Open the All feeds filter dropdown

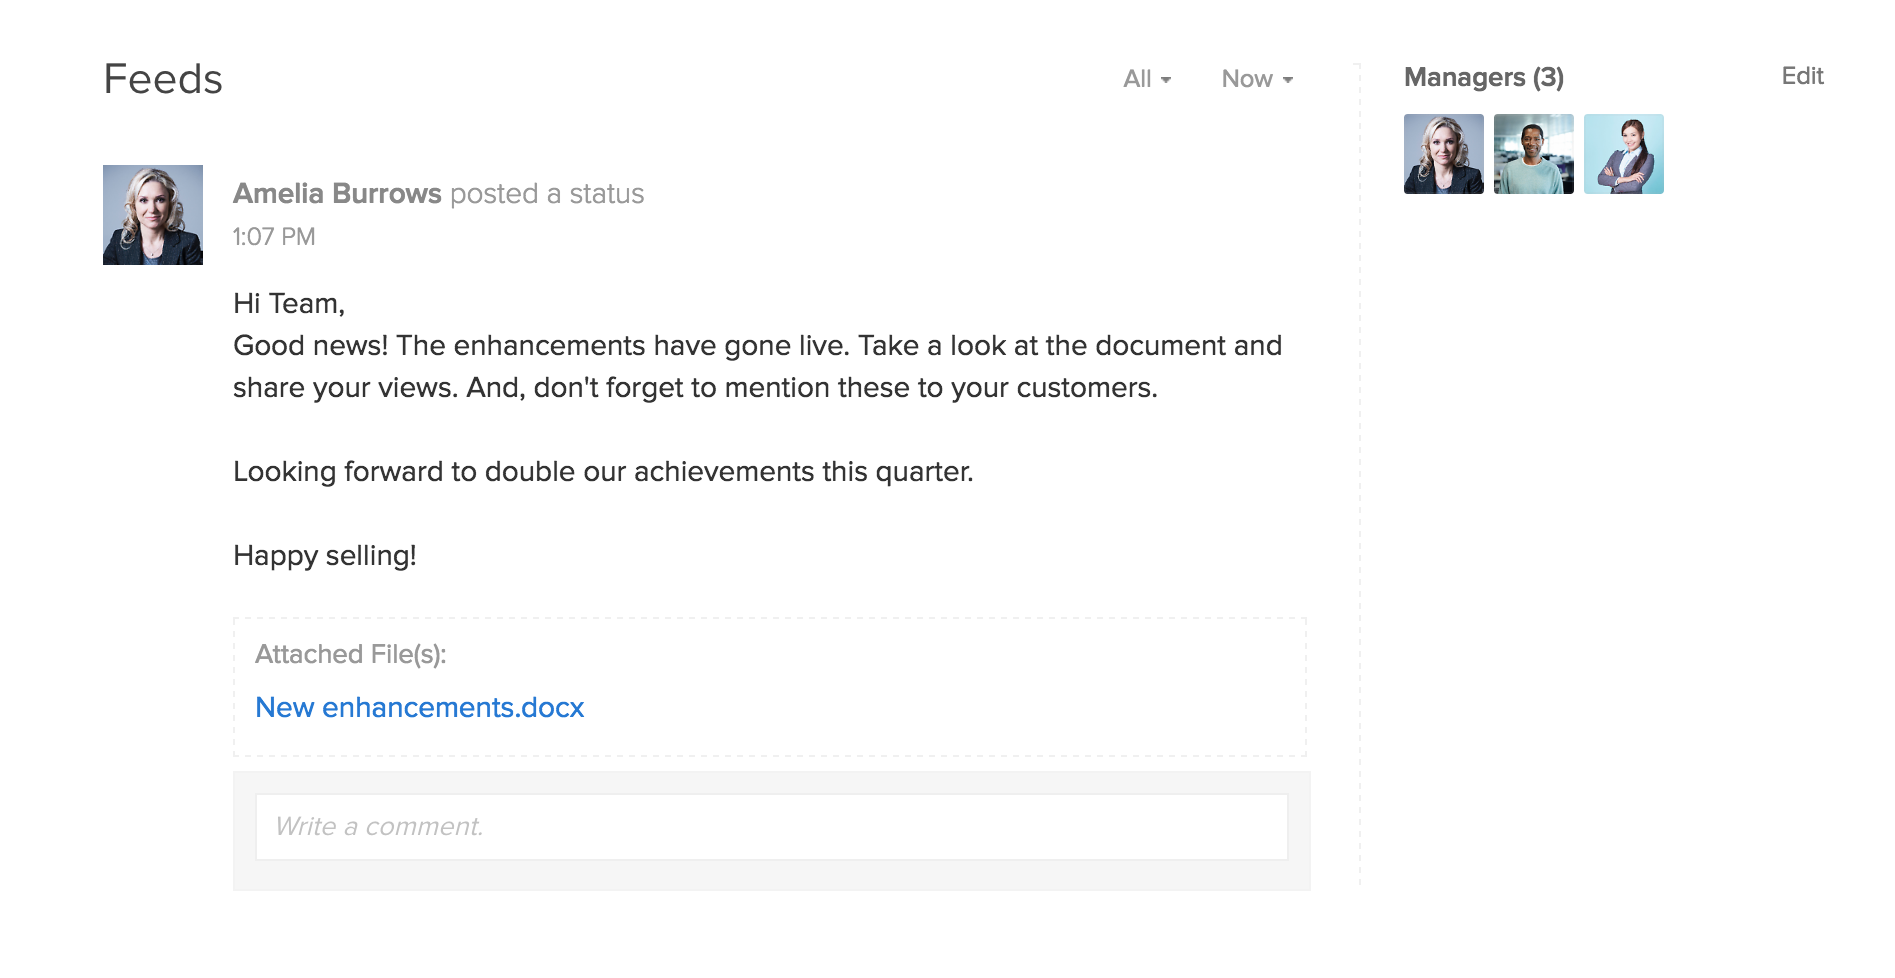(1146, 79)
